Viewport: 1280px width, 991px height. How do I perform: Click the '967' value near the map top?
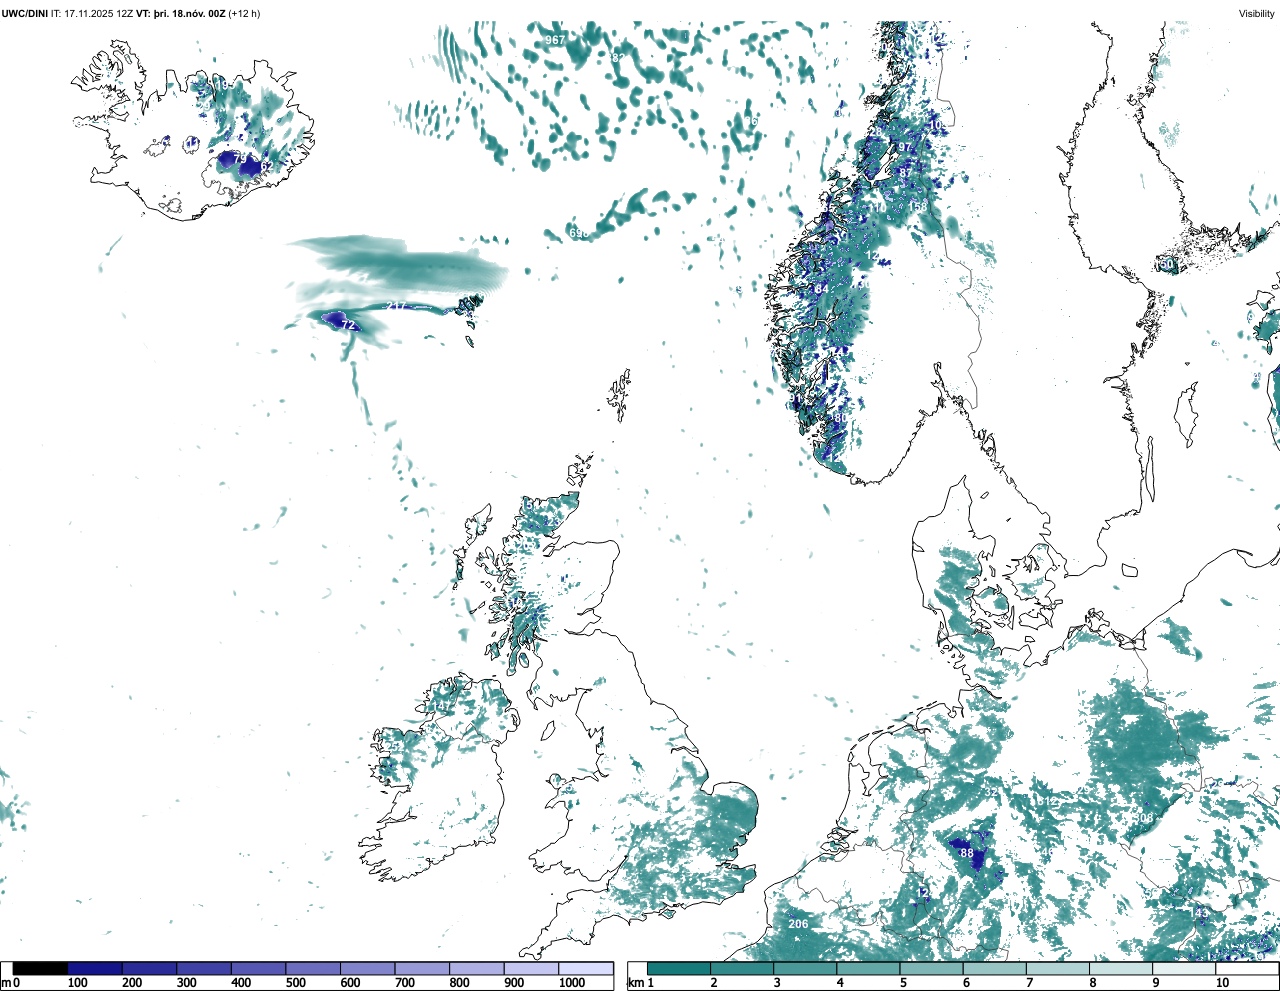click(555, 40)
